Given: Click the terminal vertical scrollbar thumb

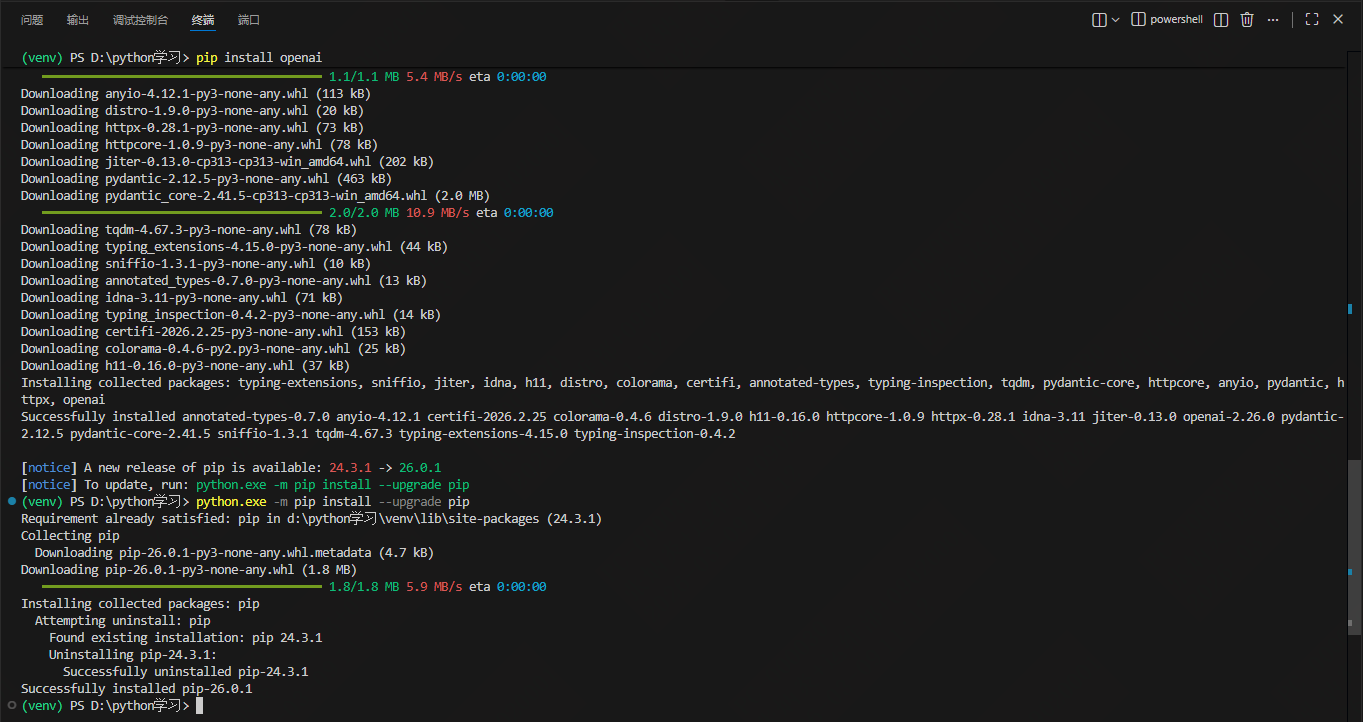Looking at the screenshot, I should click(x=1354, y=546).
